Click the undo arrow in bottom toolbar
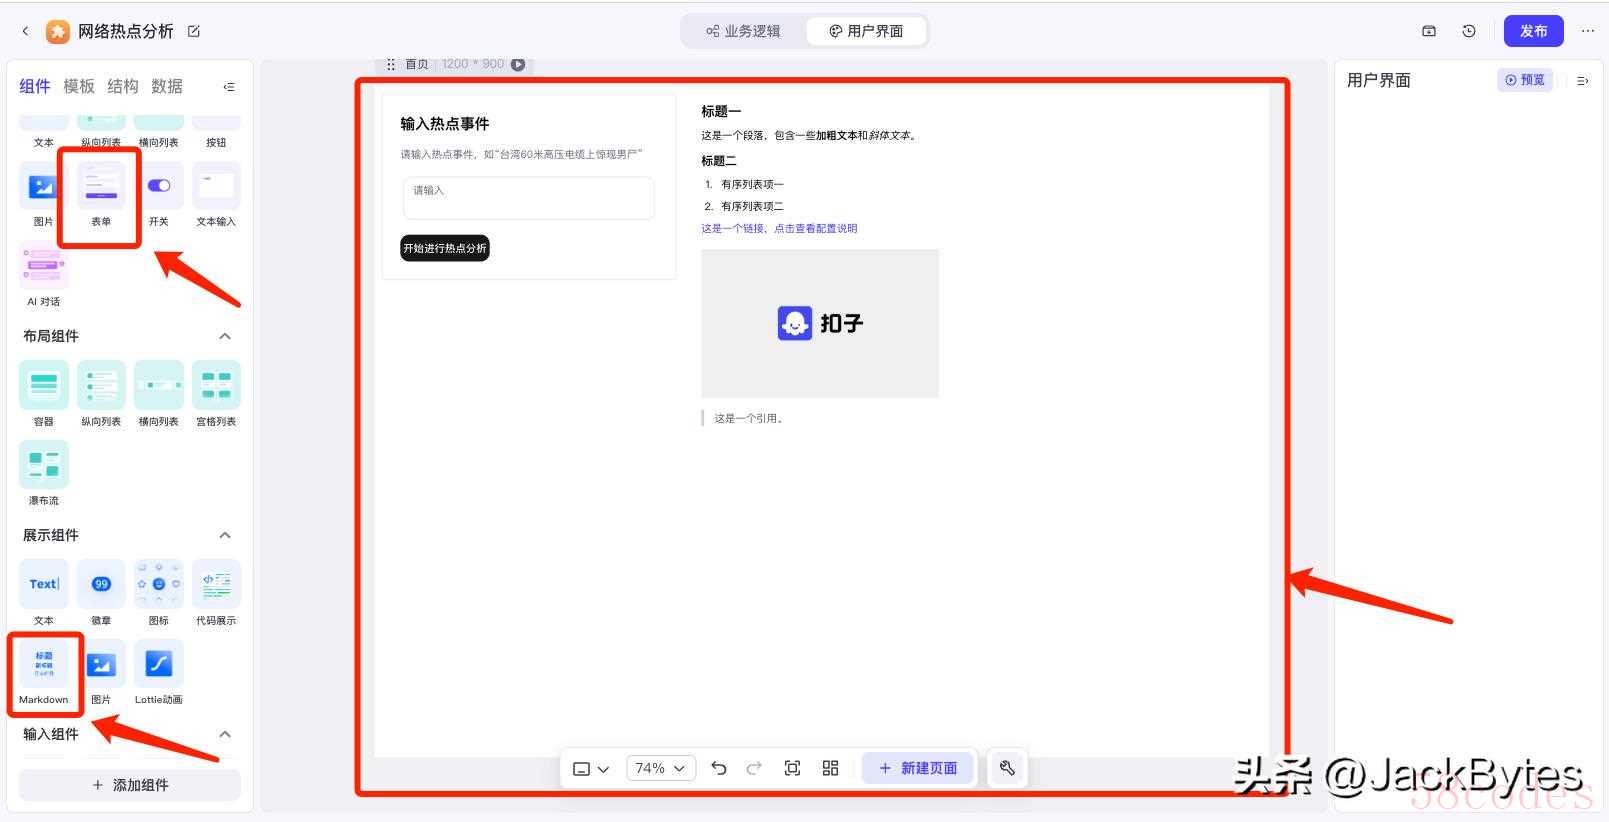 (x=718, y=768)
